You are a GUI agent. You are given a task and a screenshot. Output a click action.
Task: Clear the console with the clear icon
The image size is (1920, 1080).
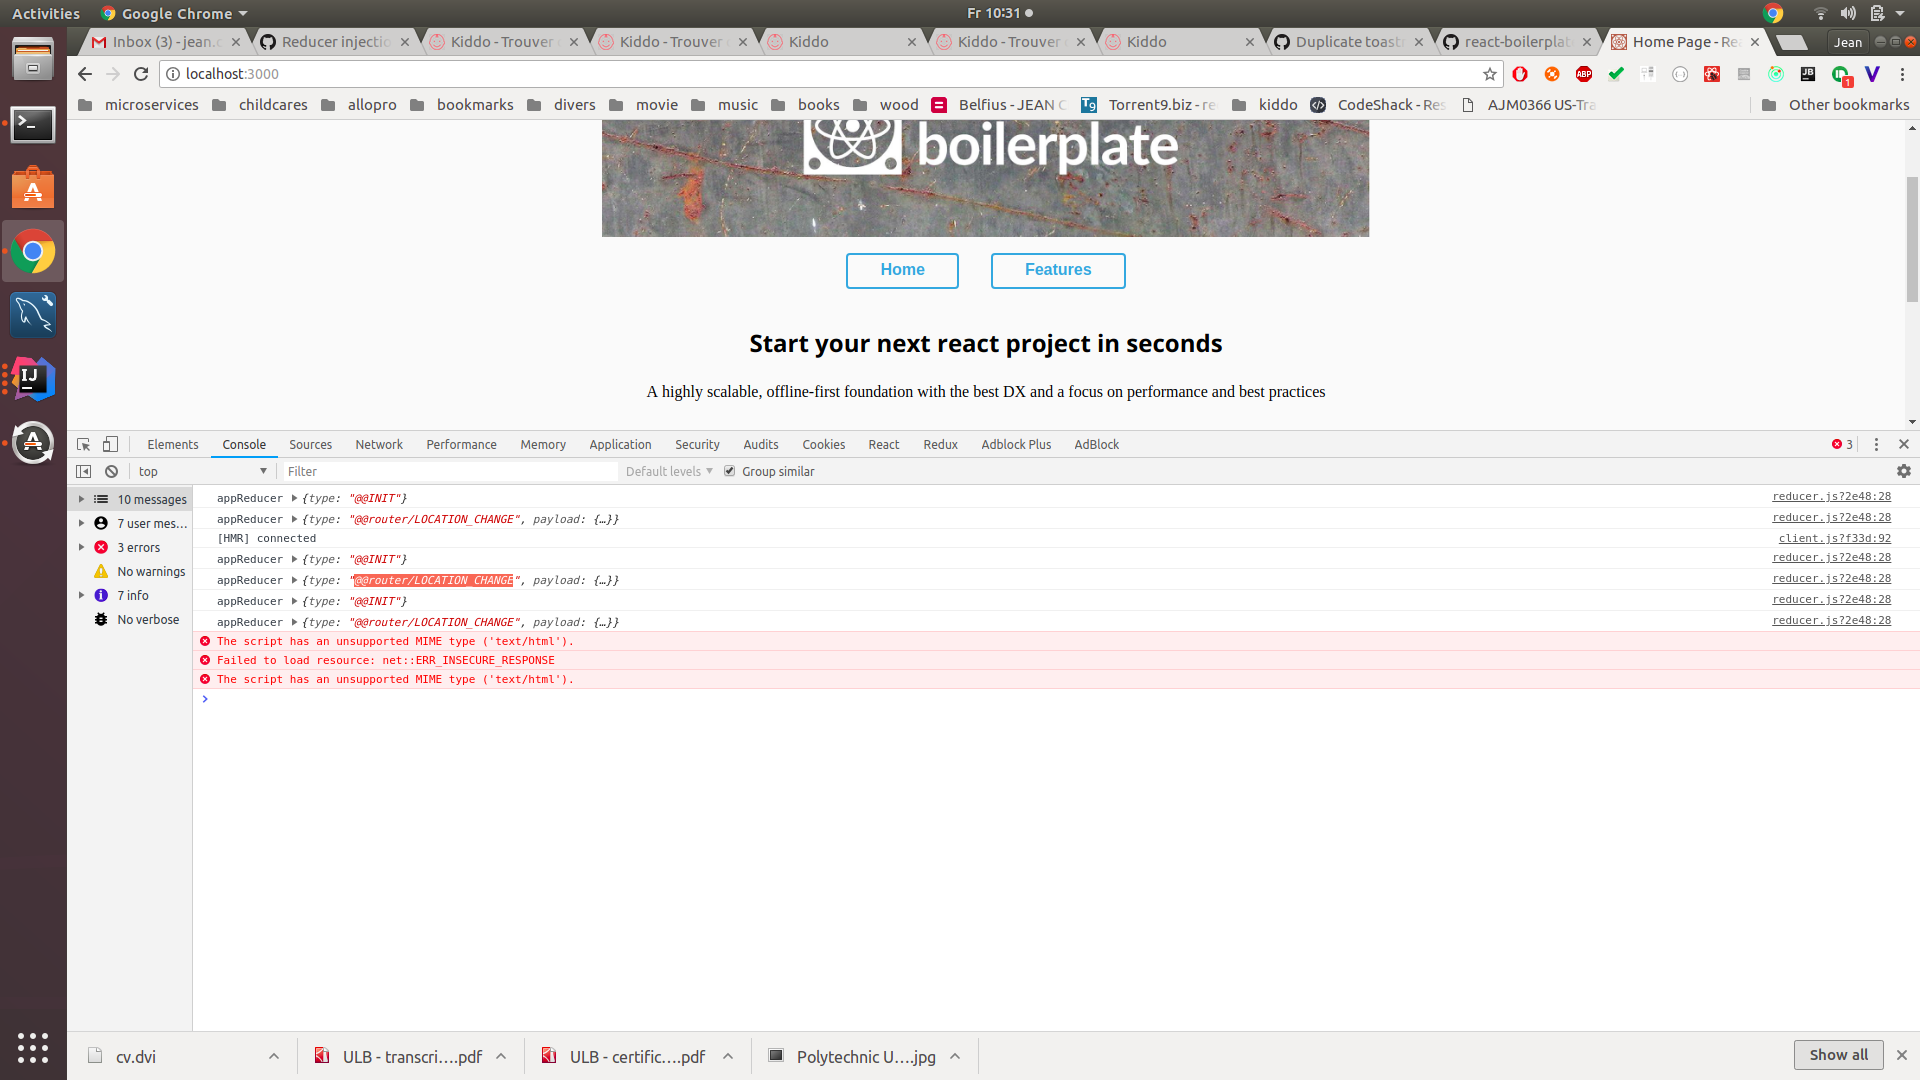(112, 471)
